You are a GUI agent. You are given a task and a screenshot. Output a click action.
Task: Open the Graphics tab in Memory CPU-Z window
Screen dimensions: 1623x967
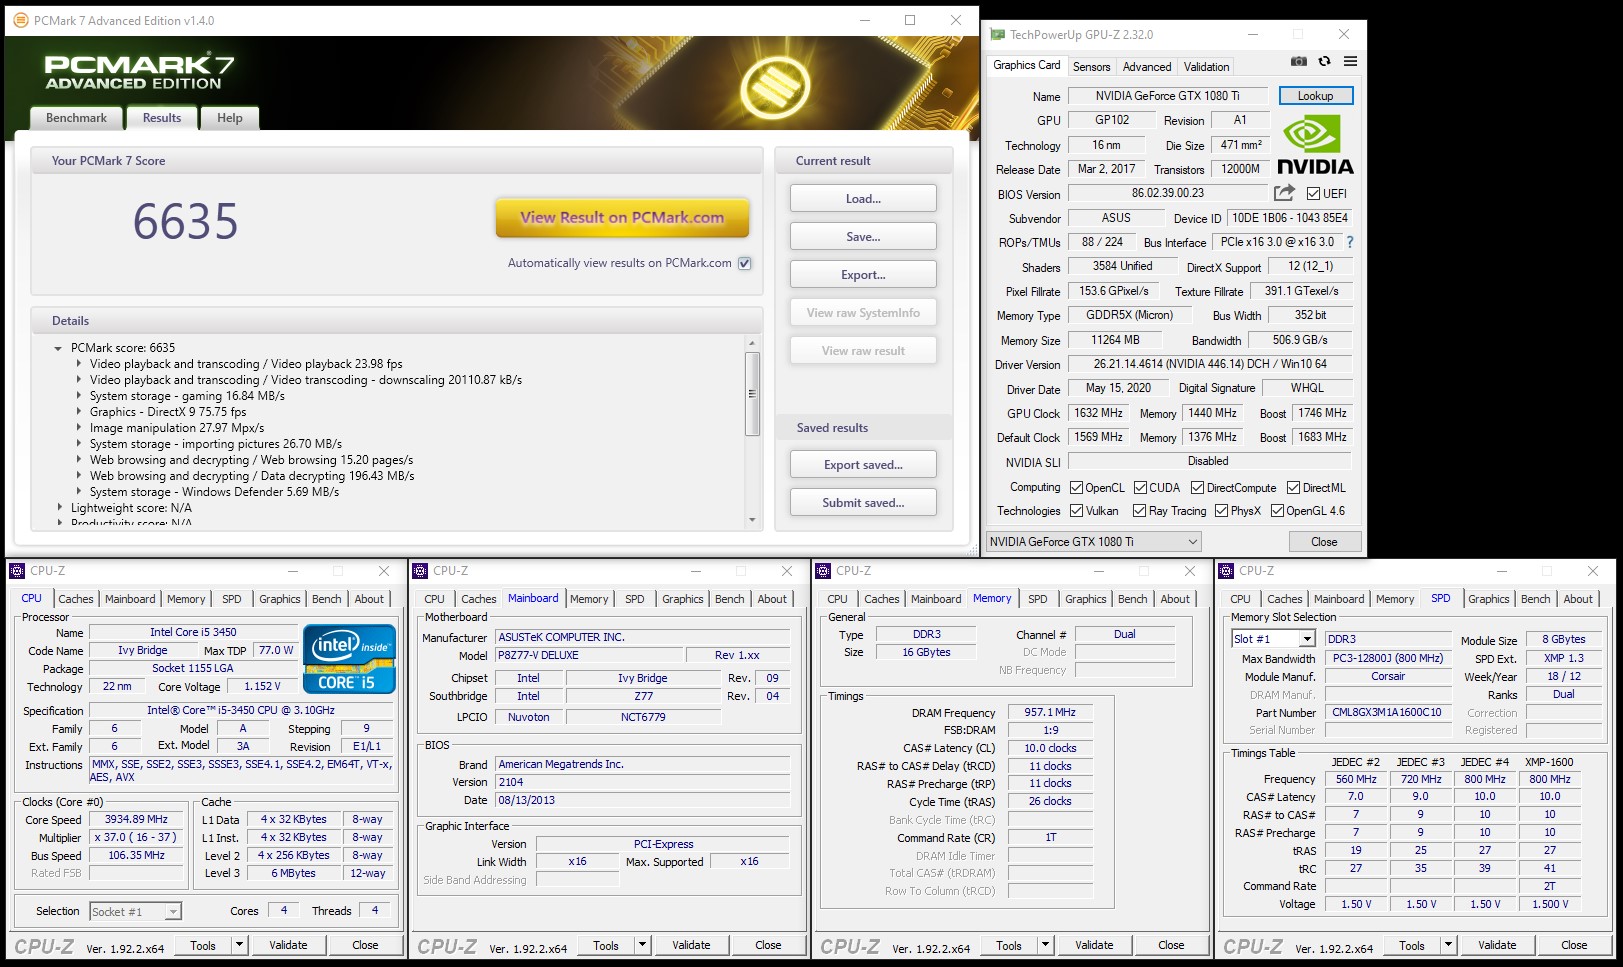1085,599
